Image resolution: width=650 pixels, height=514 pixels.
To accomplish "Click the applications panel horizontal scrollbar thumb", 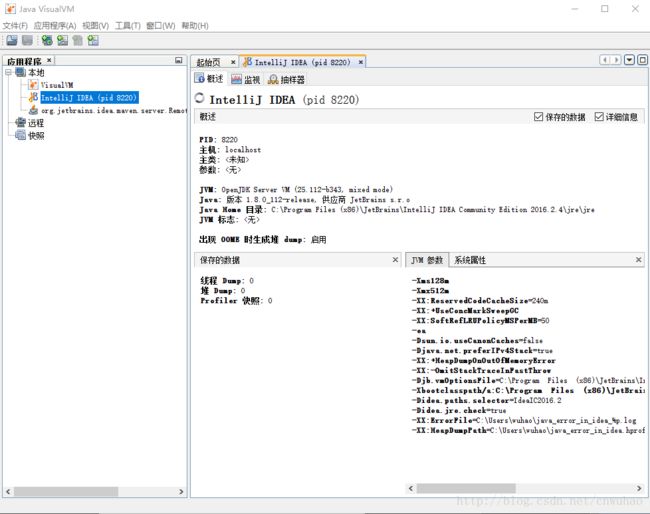I will pyautogui.click(x=66, y=492).
